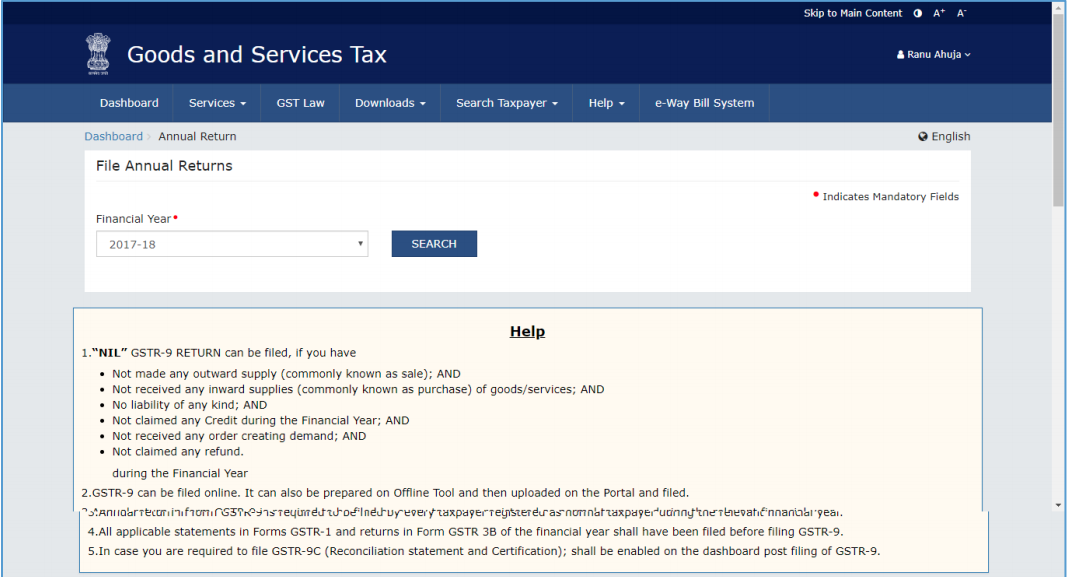Expand the Help navigation menu
Image resolution: width=1068 pixels, height=577 pixels.
(x=606, y=103)
